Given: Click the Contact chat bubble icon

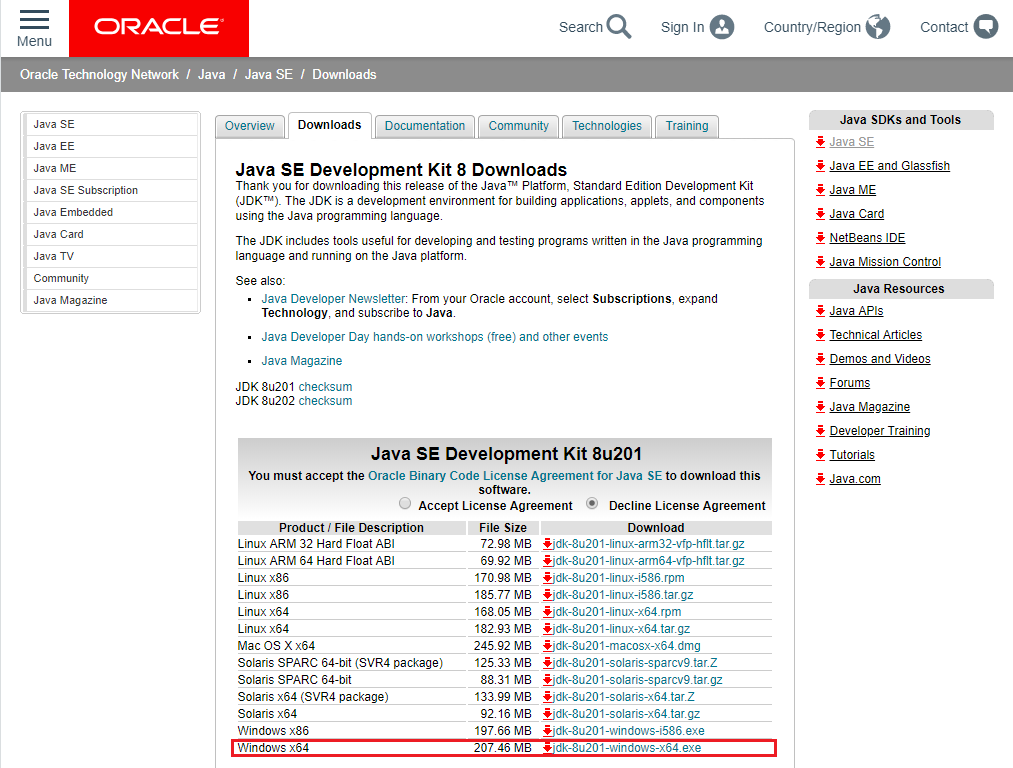Looking at the screenshot, I should pos(985,27).
